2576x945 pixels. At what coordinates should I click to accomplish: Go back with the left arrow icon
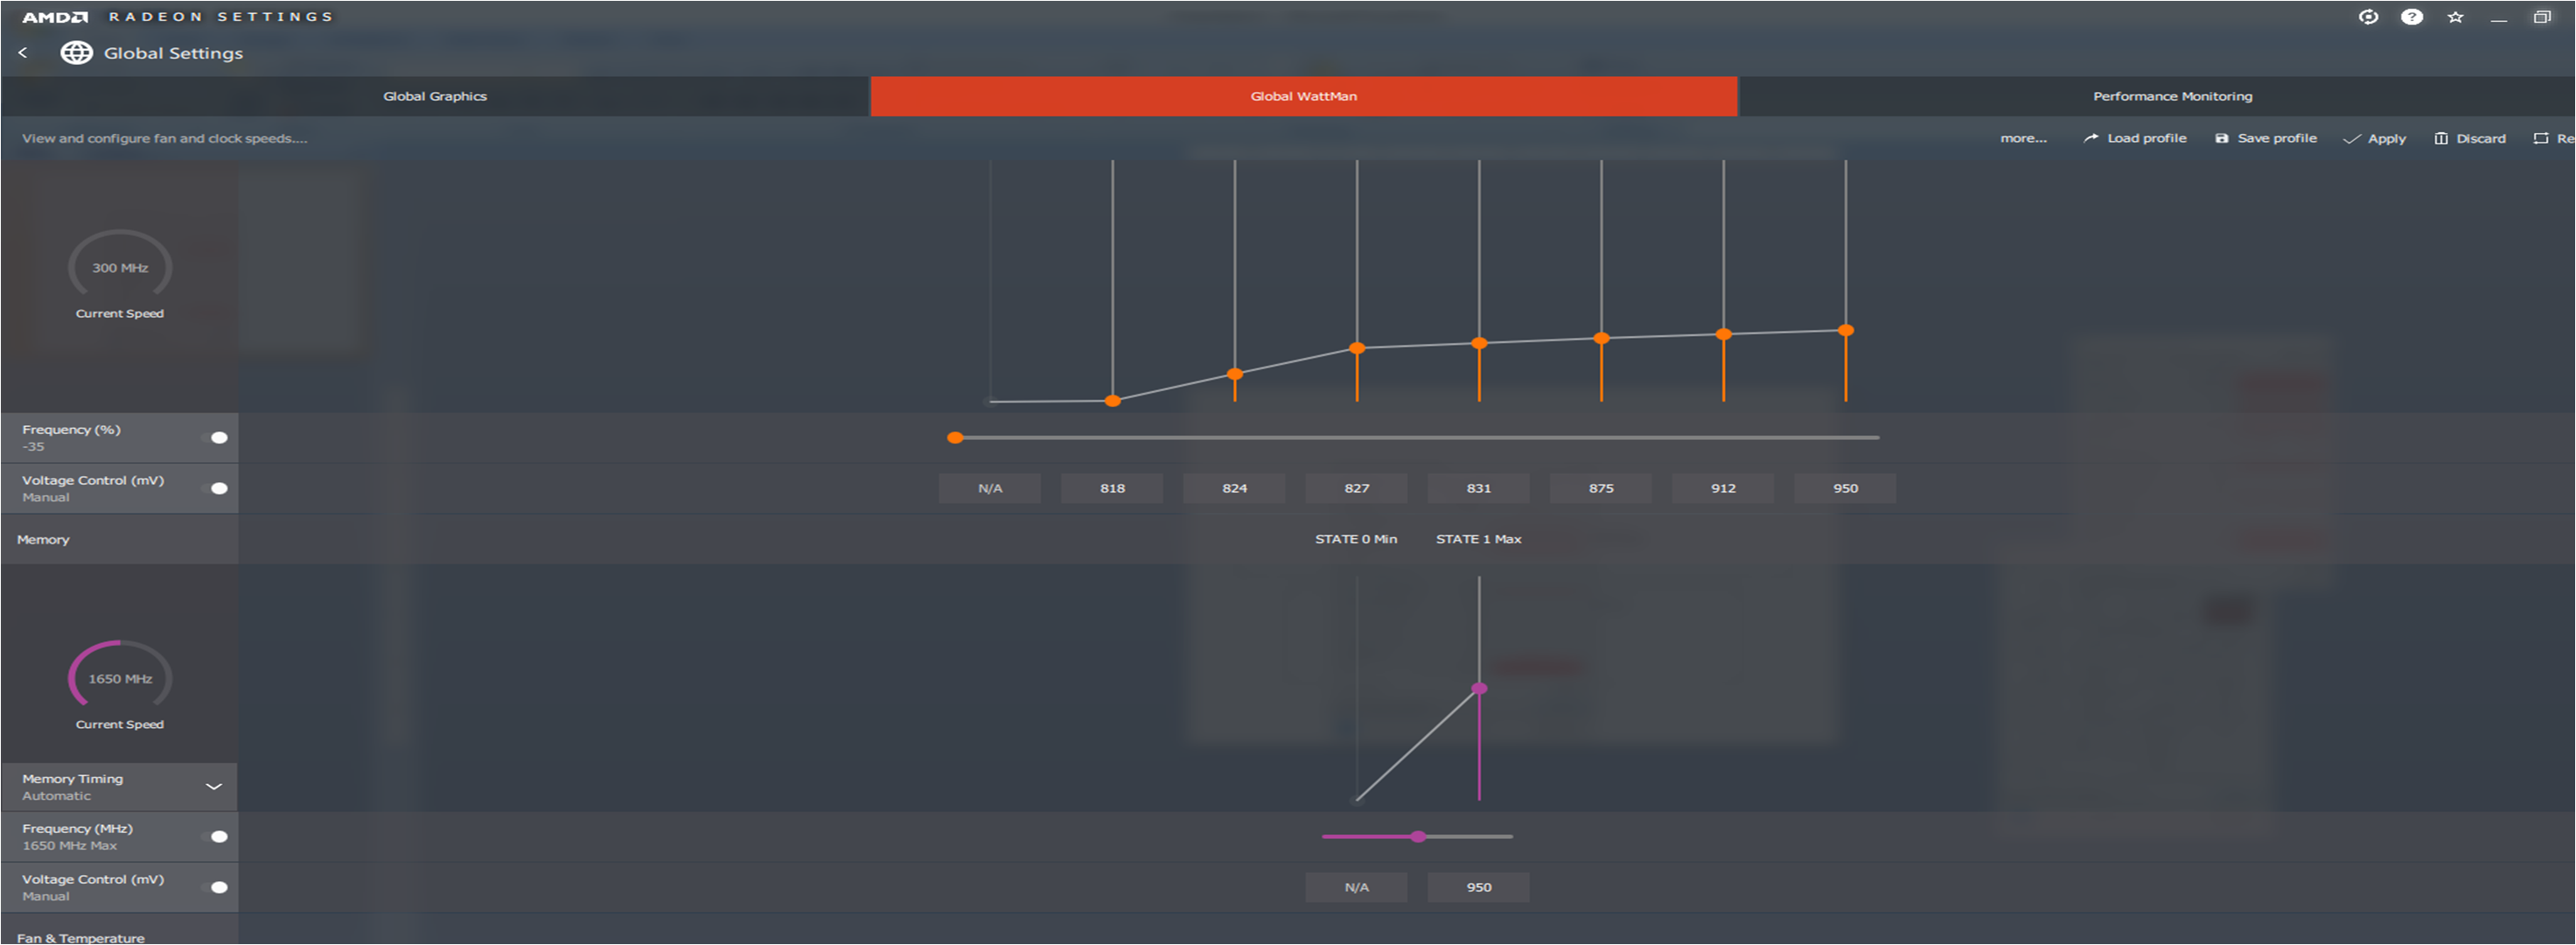(23, 53)
